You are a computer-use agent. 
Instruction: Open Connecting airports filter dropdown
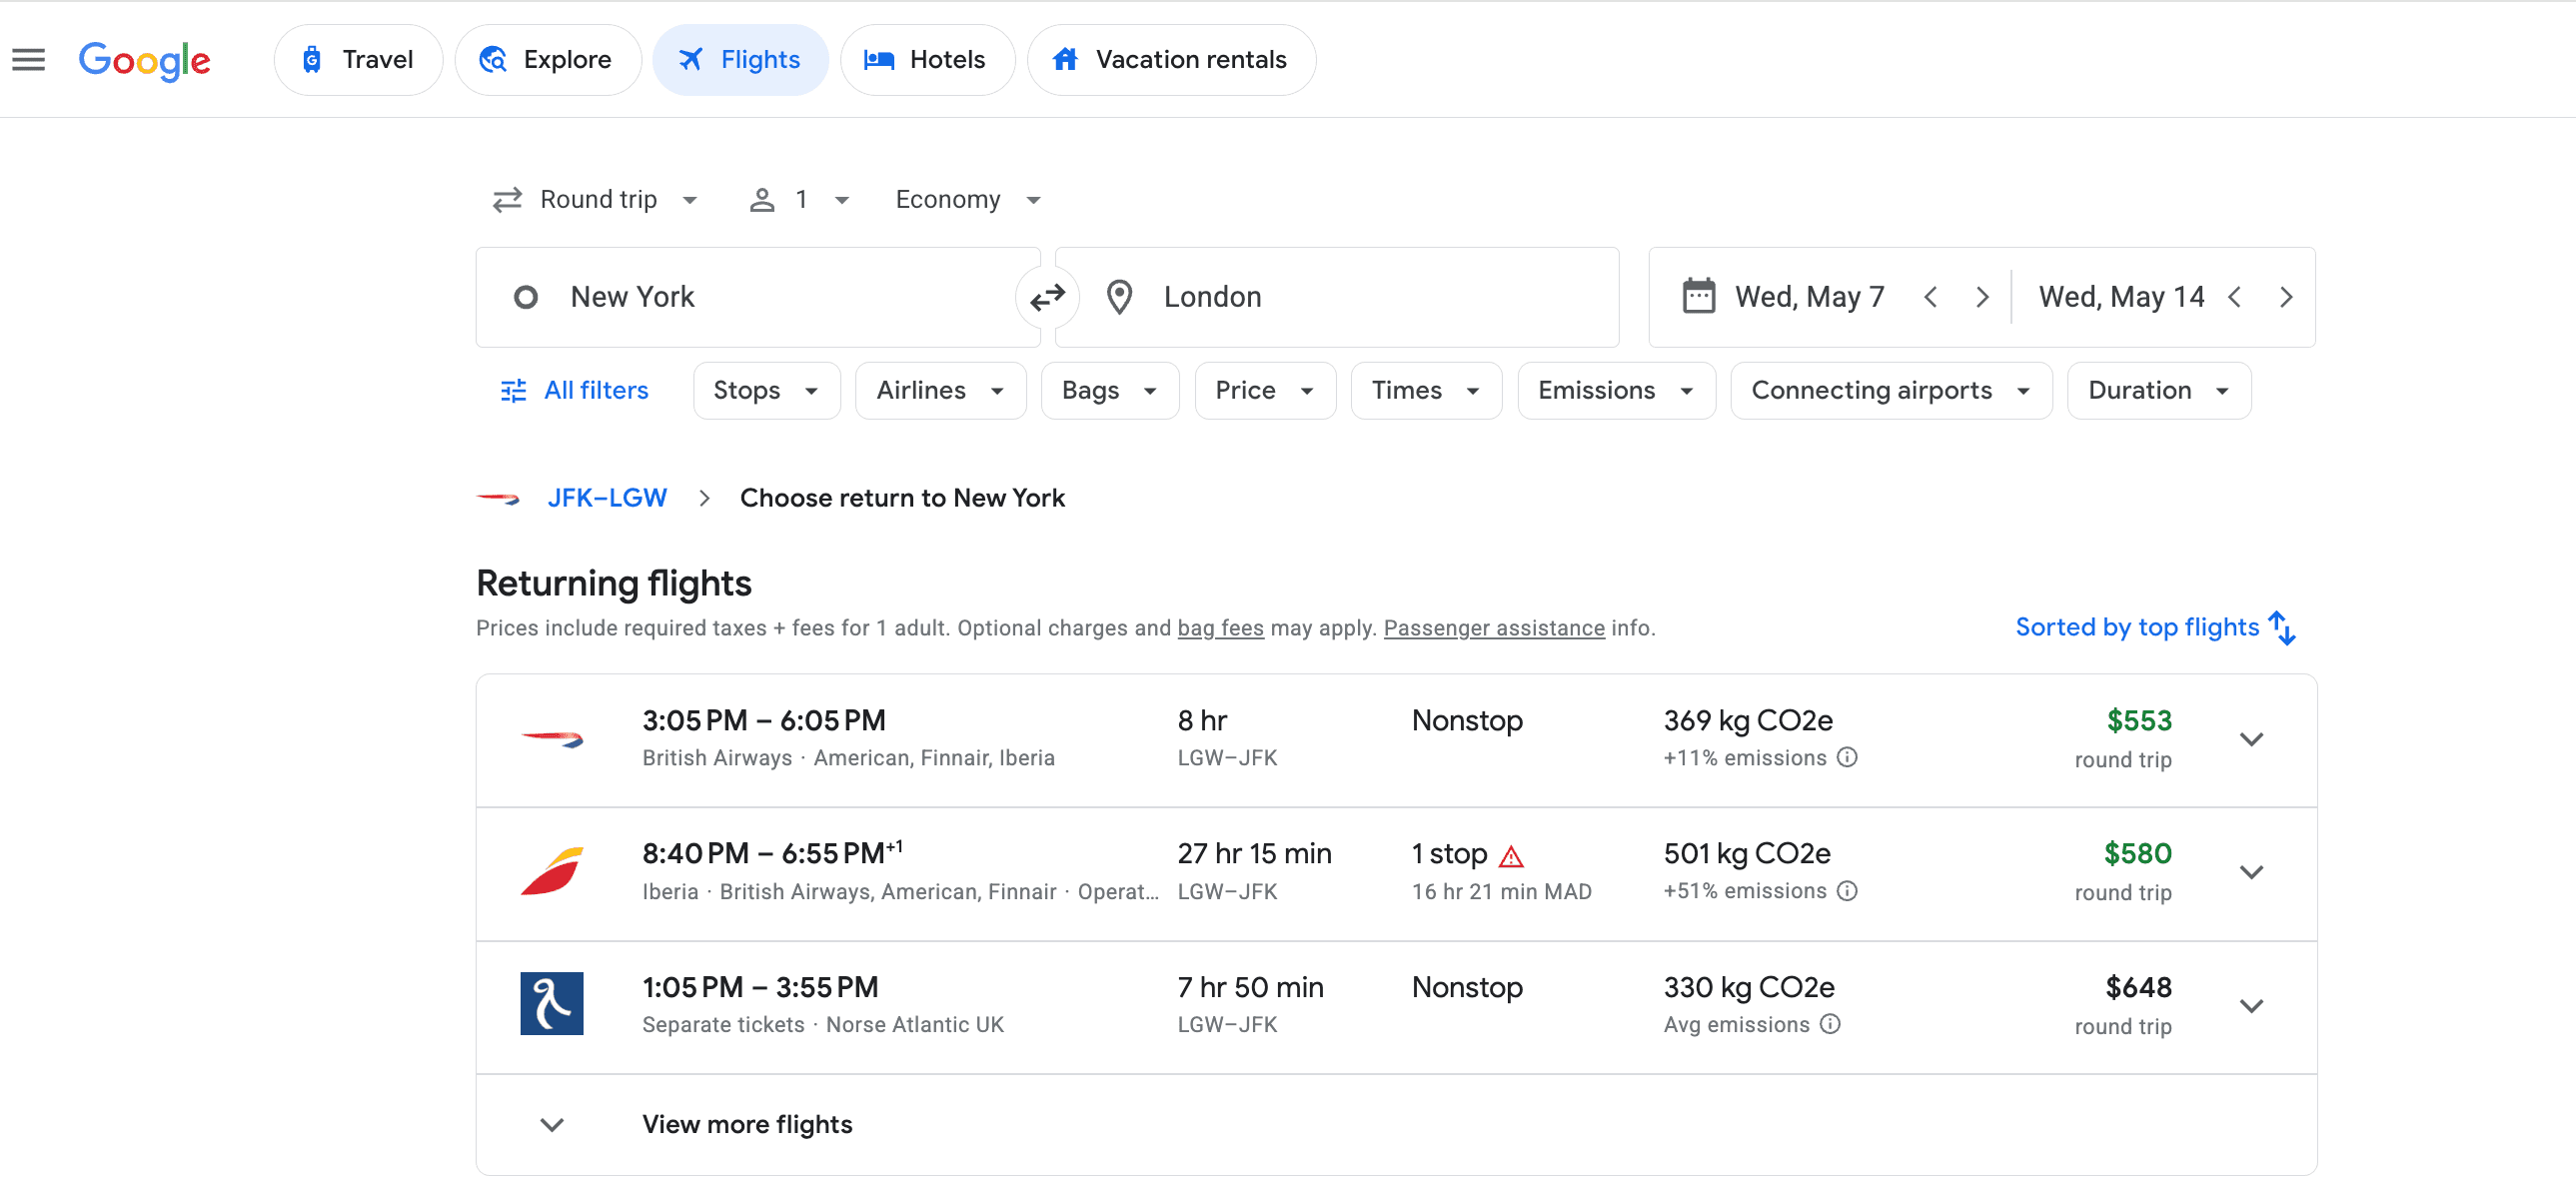[x=1890, y=391]
